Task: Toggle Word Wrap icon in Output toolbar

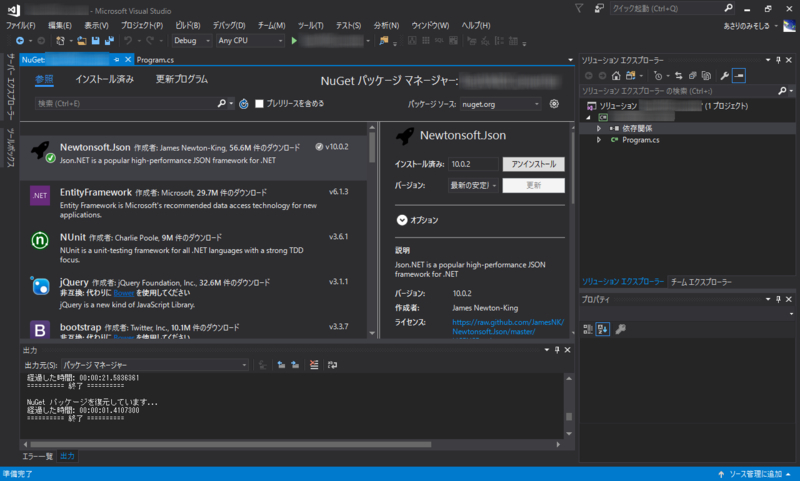Action: pyautogui.click(x=332, y=365)
